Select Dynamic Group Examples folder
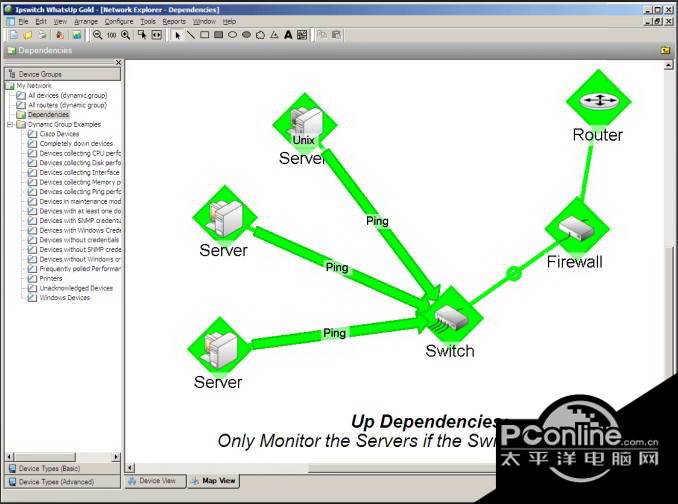The image size is (678, 504). click(64, 124)
